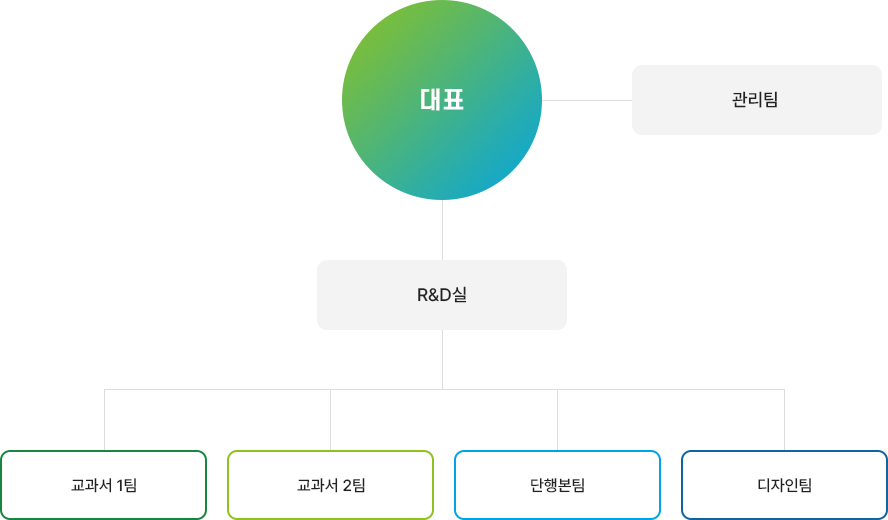Open the R&D실 department box
The height and width of the screenshot is (520, 888).
442,295
